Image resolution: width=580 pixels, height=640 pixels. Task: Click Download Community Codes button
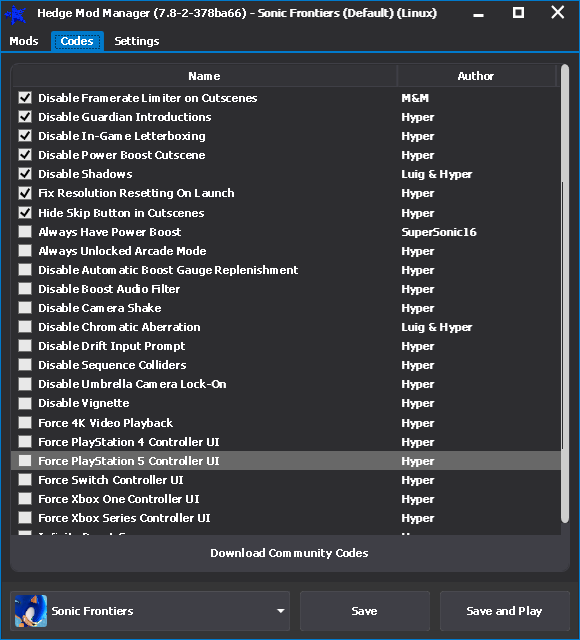pos(289,553)
